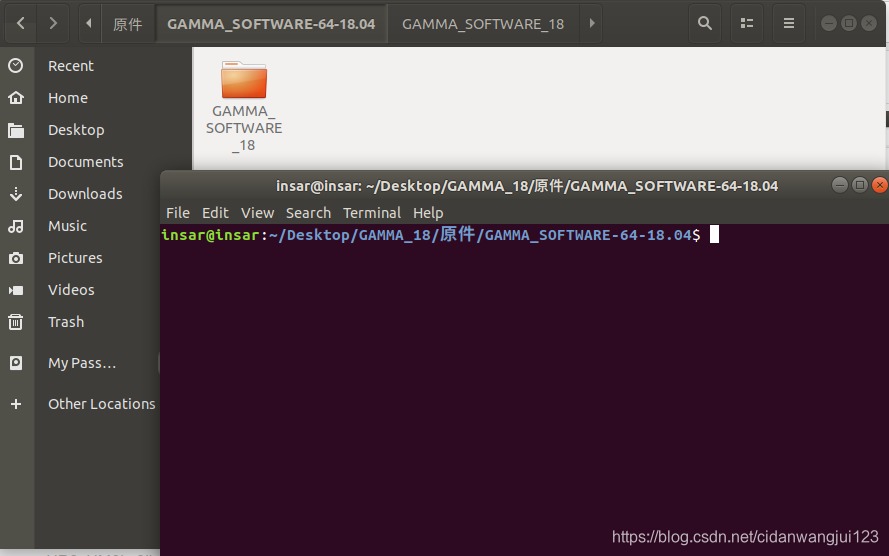Click the Recent clock icon
The height and width of the screenshot is (556, 889).
pyautogui.click(x=16, y=66)
